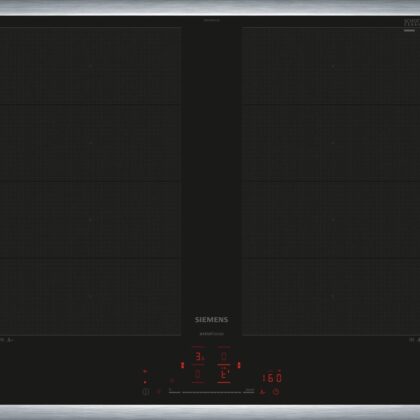This screenshot has width=420, height=420.
Task: Tap the flex zone symbol at far left edge
Action: click(2, 340)
